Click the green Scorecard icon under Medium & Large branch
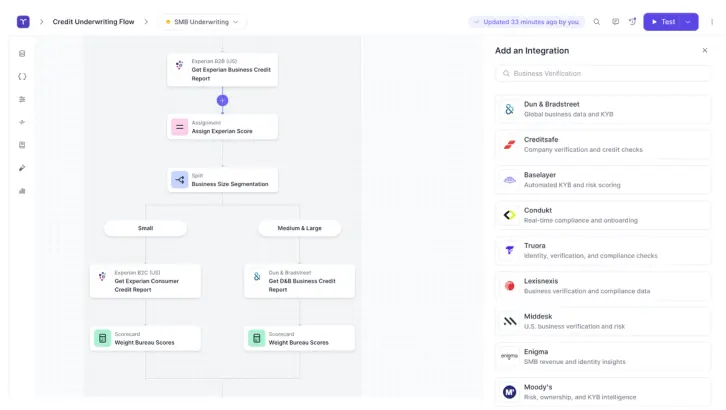Image resolution: width=726 pixels, height=410 pixels. pos(257,338)
